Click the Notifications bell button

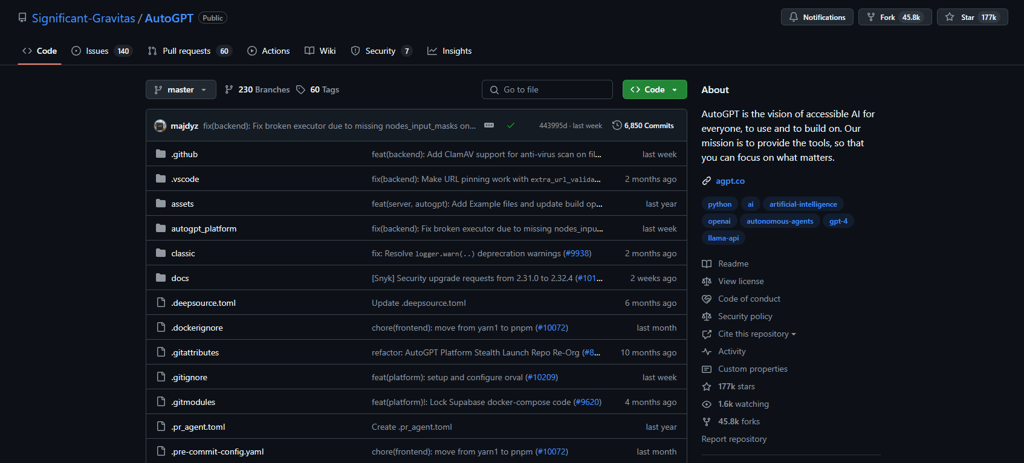point(817,18)
